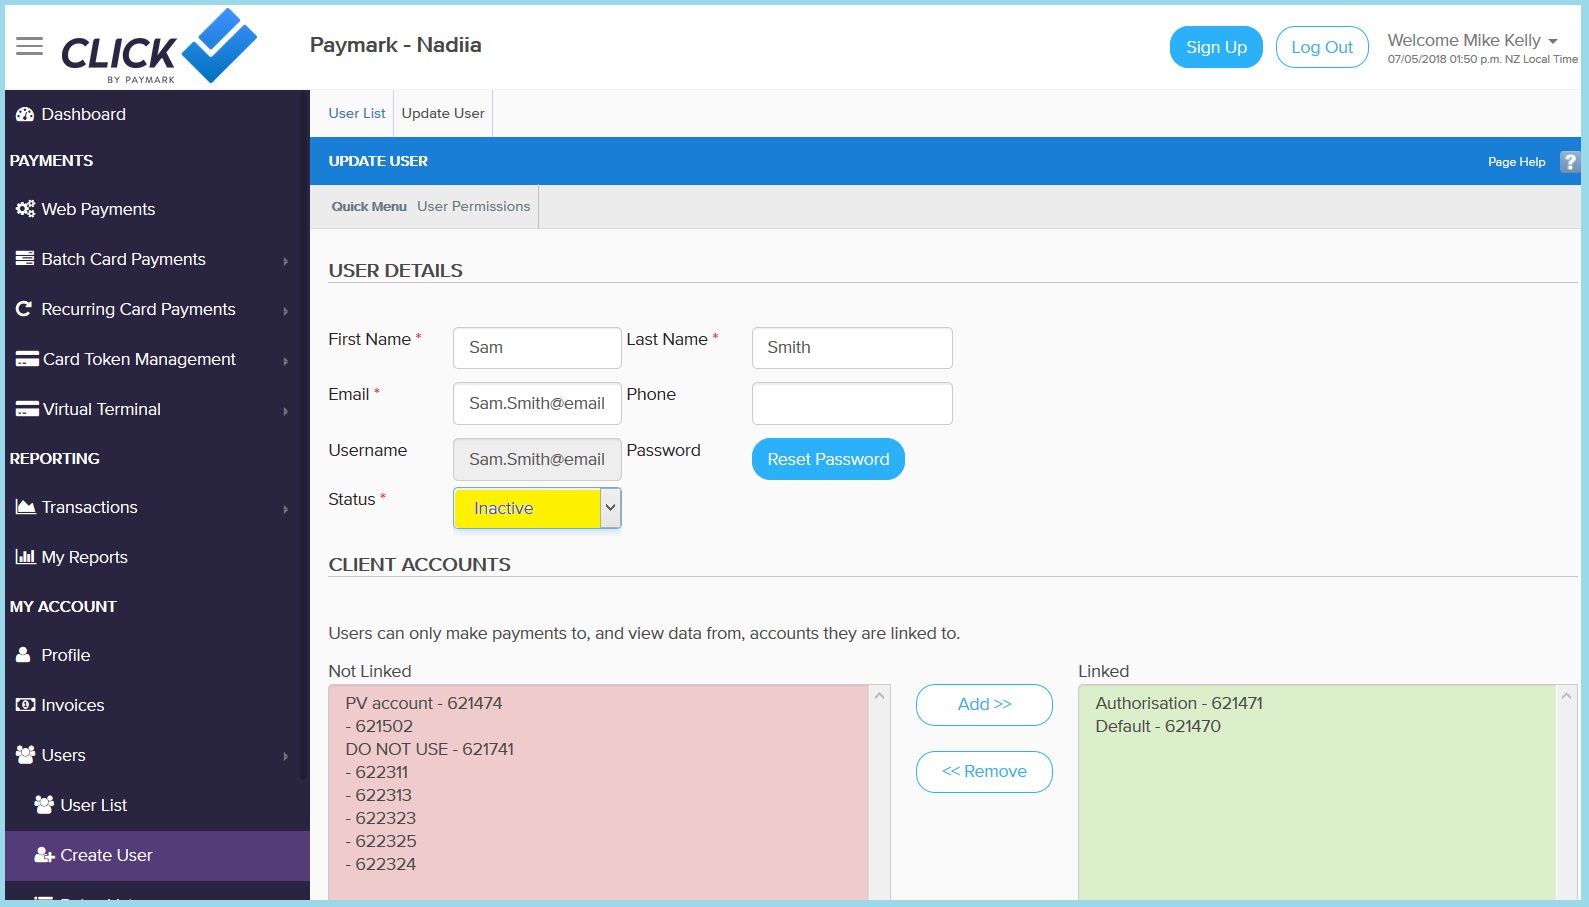Click the Create User add-person icon
Viewport: 1589px width, 907px height.
[x=44, y=855]
